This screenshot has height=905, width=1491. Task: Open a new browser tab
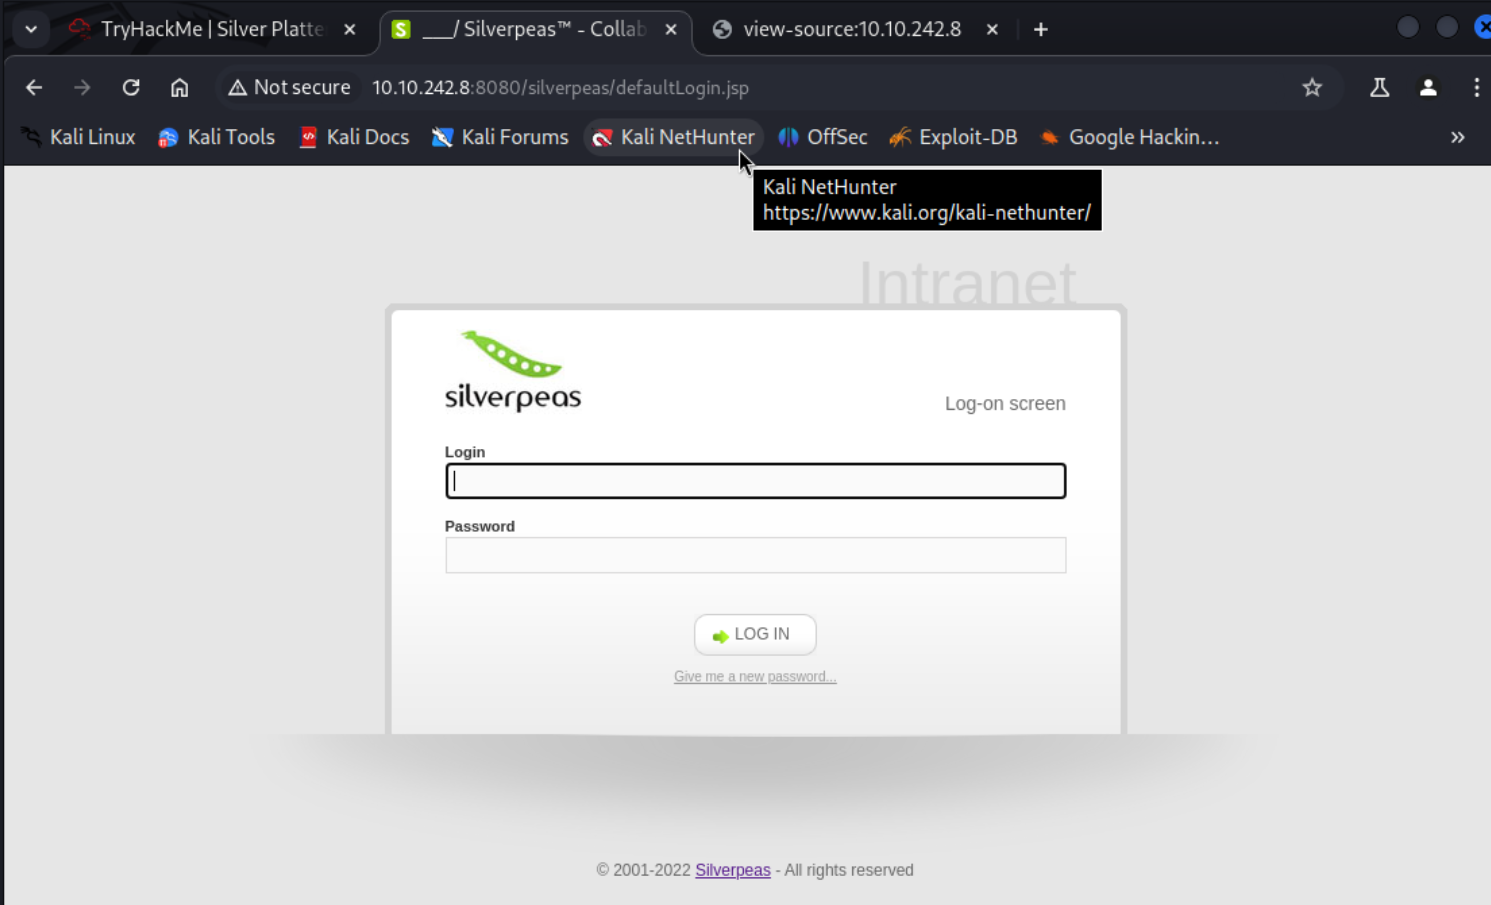pyautogui.click(x=1041, y=29)
